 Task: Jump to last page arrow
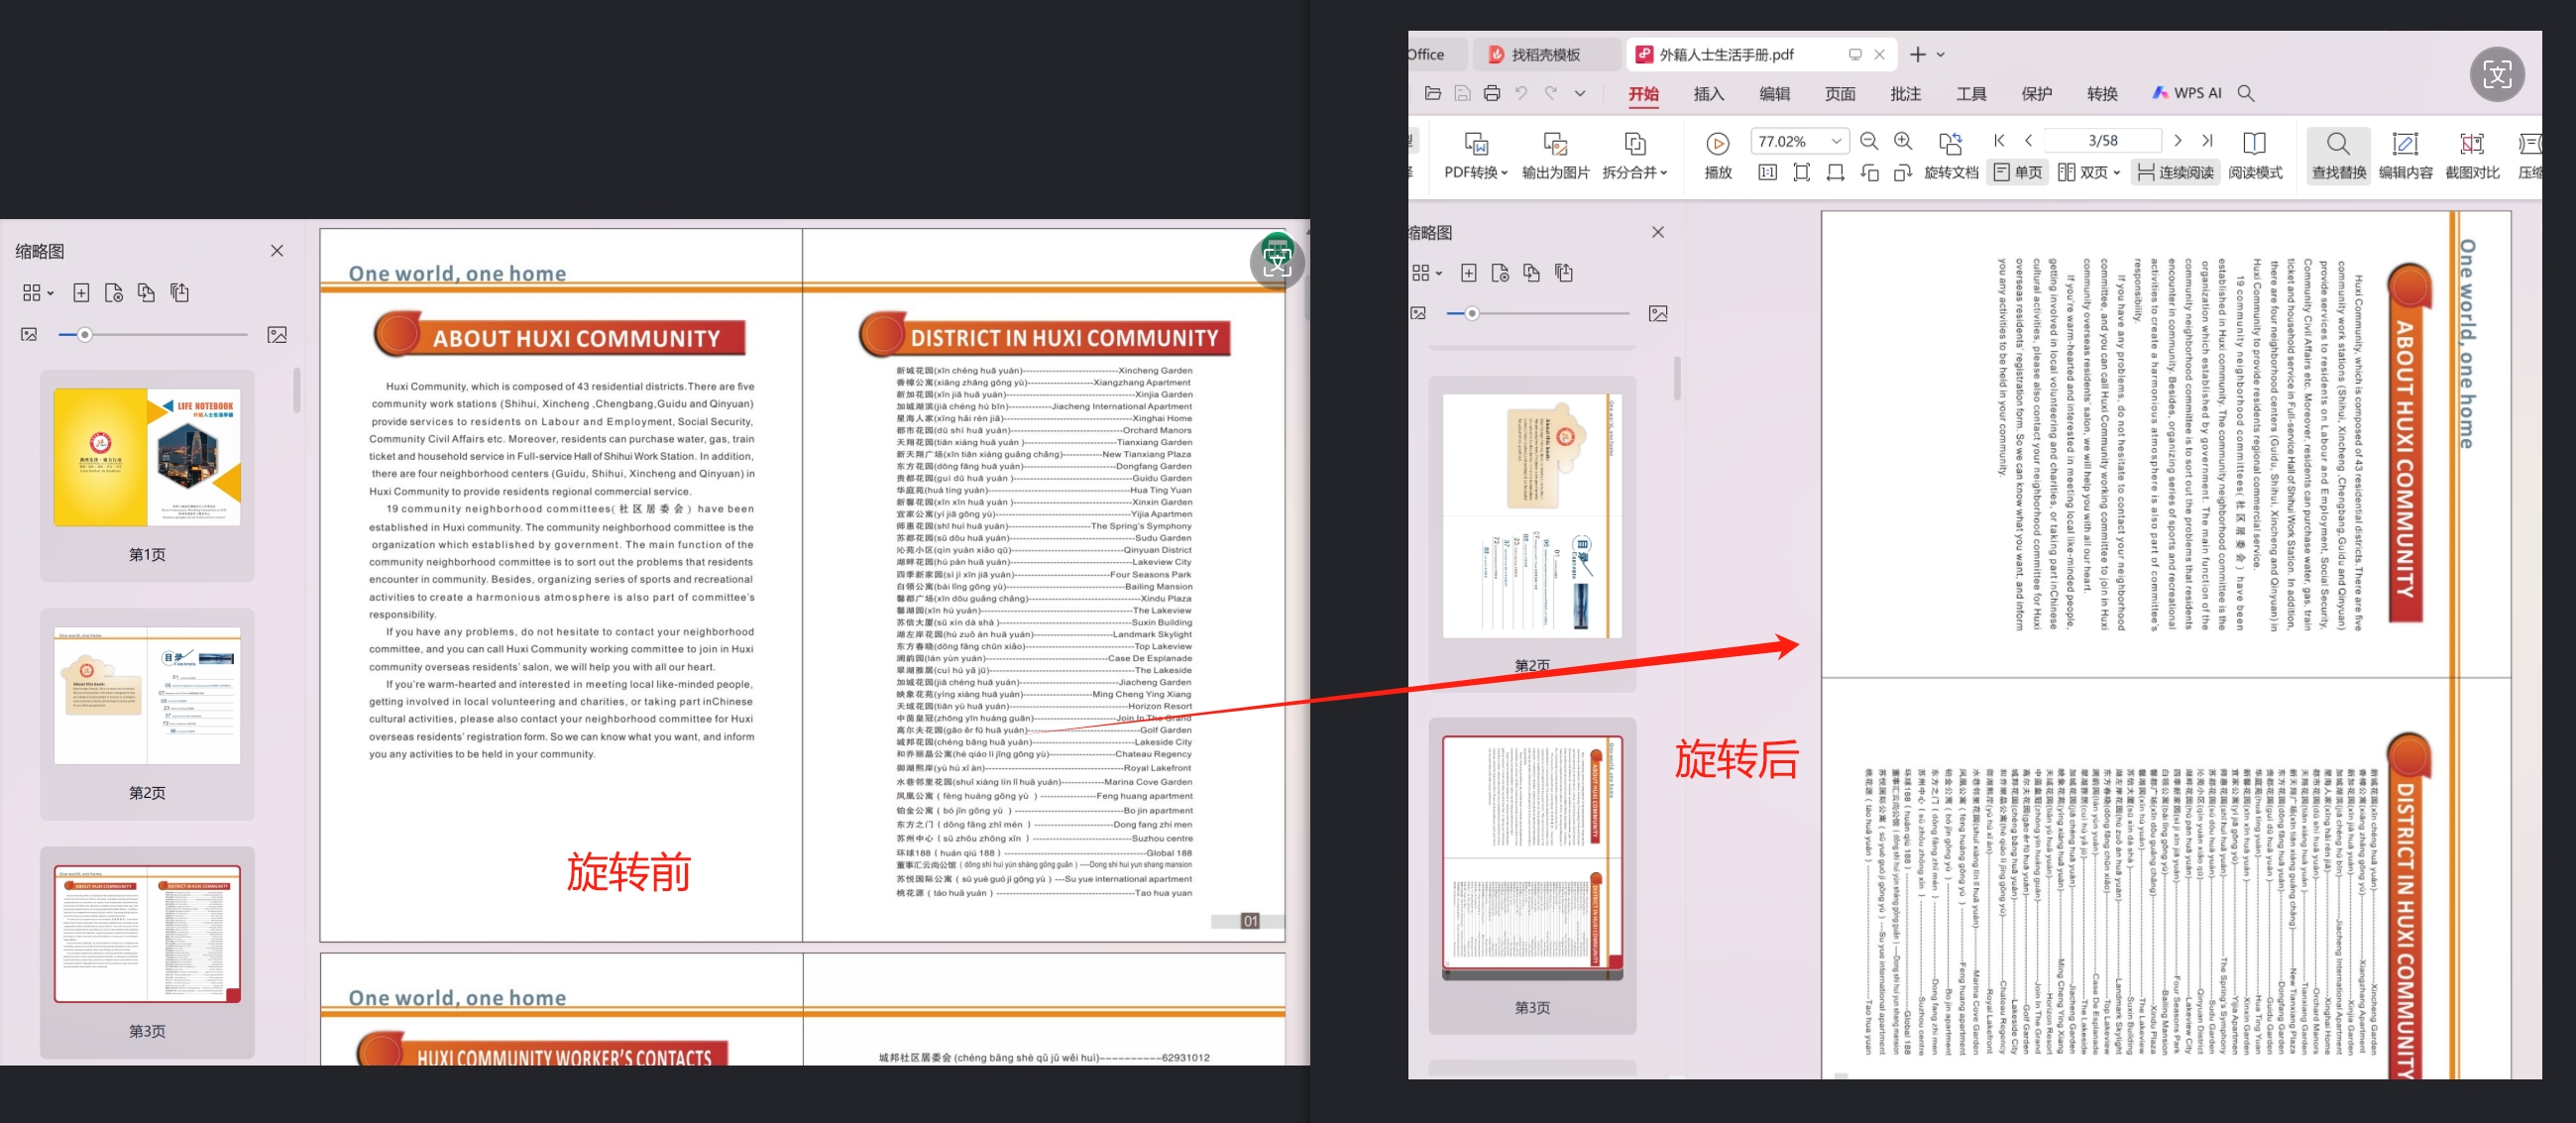(x=2207, y=141)
